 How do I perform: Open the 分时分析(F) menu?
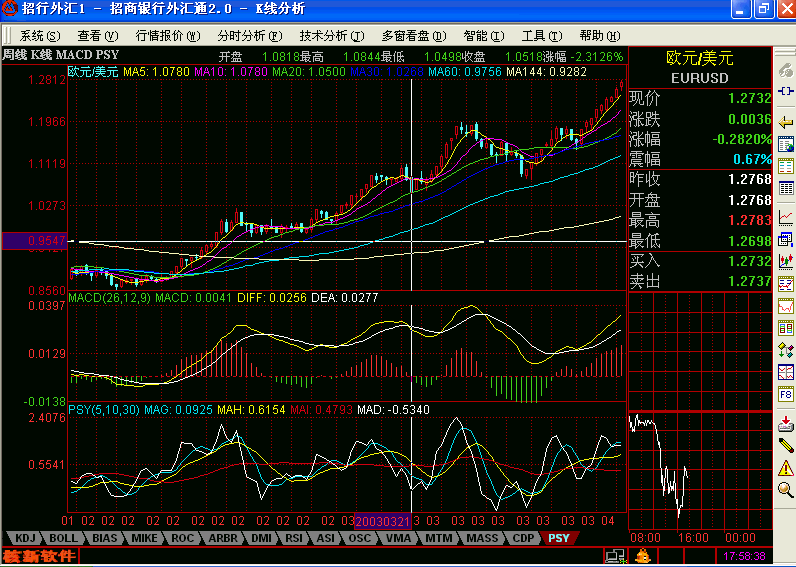[x=250, y=36]
